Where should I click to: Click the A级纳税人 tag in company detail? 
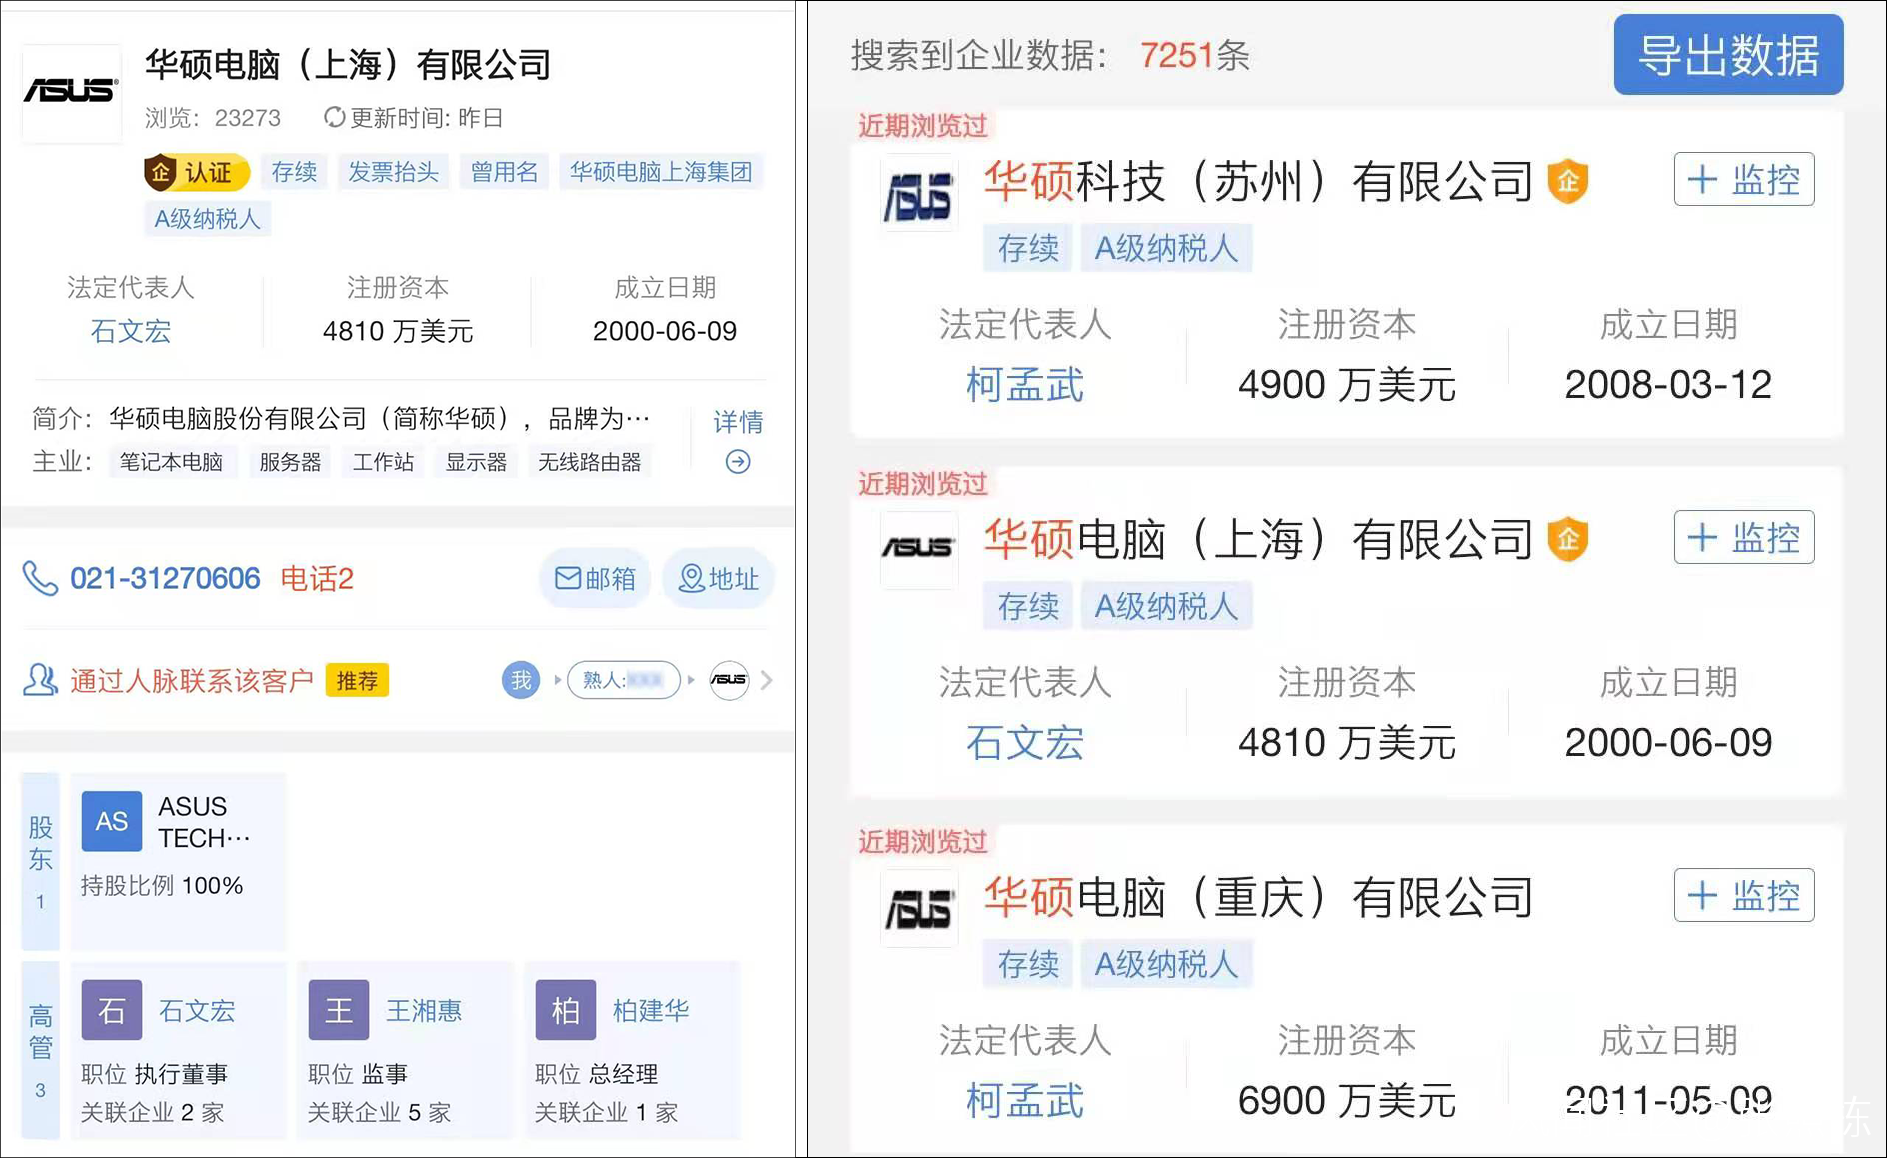[x=207, y=219]
